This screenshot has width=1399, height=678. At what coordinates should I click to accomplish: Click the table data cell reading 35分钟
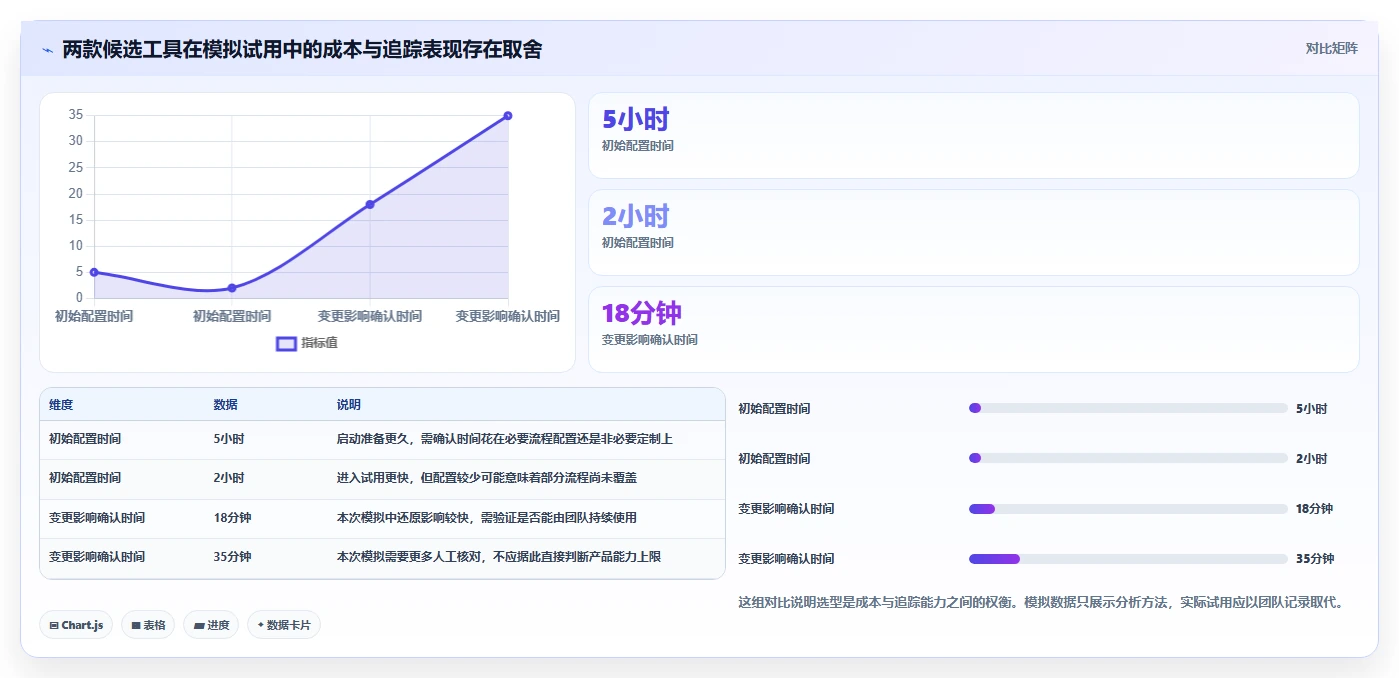click(x=232, y=557)
